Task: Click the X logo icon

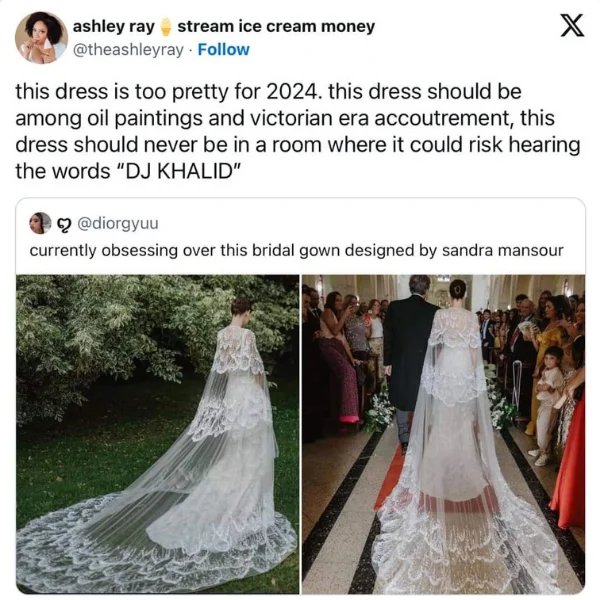Action: [x=572, y=25]
